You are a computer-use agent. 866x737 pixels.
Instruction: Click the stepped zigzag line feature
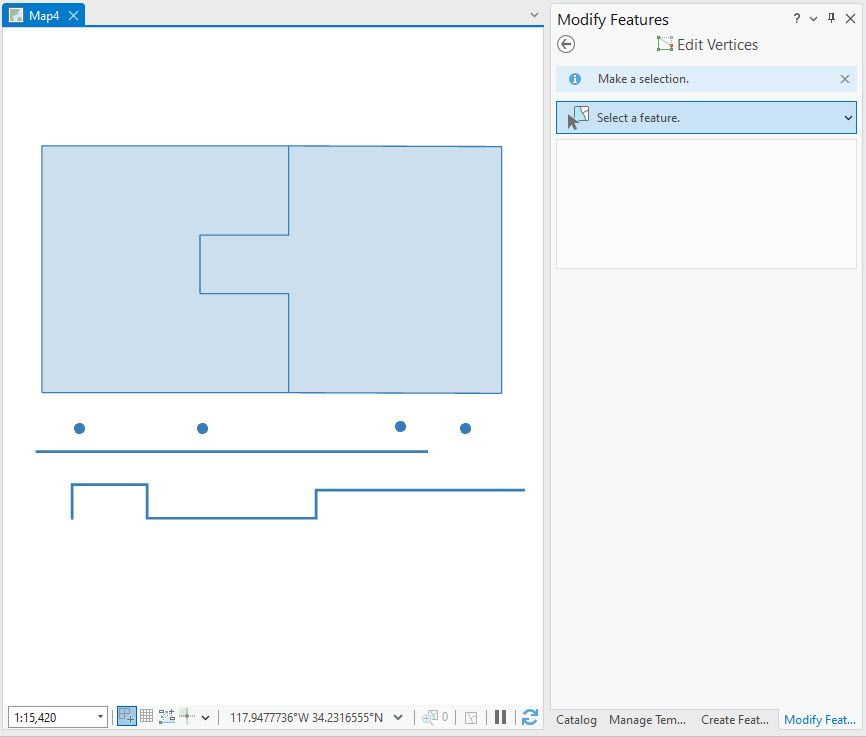click(x=232, y=518)
